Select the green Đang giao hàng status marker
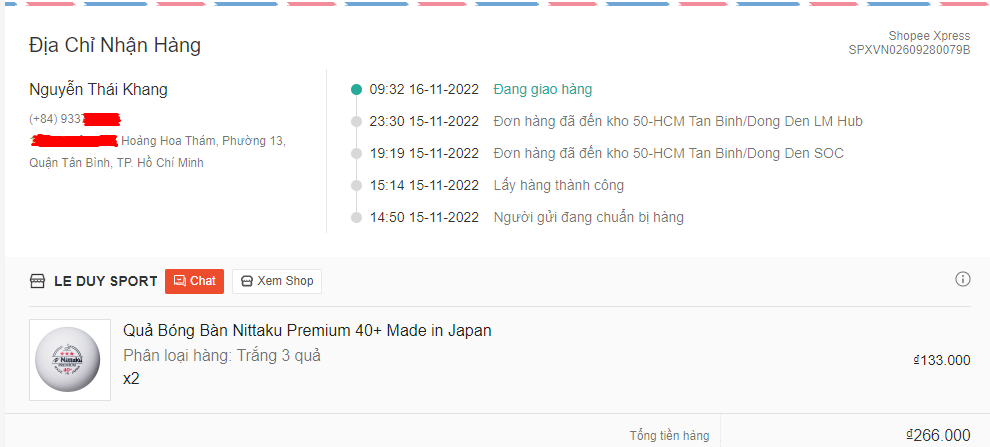The image size is (990, 447). [x=357, y=90]
